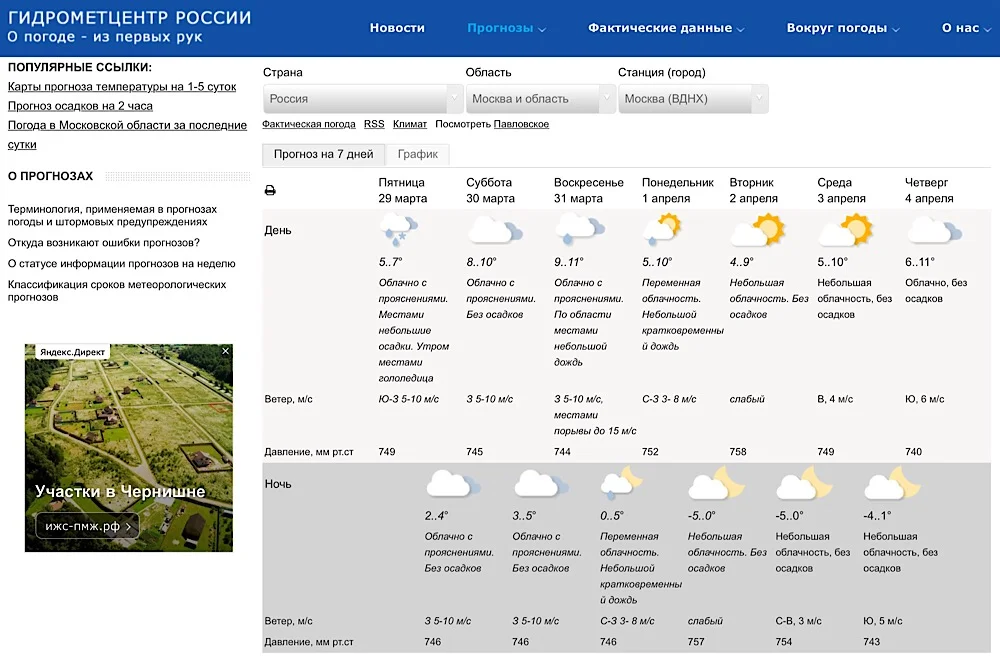Click the Sunday night rain-and-moon icon
Viewport: 1000px width, 660px height.
coord(620,484)
